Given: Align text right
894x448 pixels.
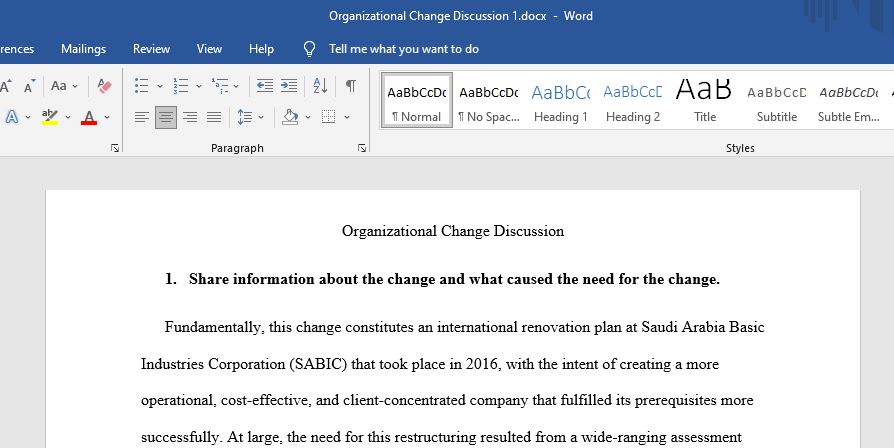Looking at the screenshot, I should coord(190,117).
